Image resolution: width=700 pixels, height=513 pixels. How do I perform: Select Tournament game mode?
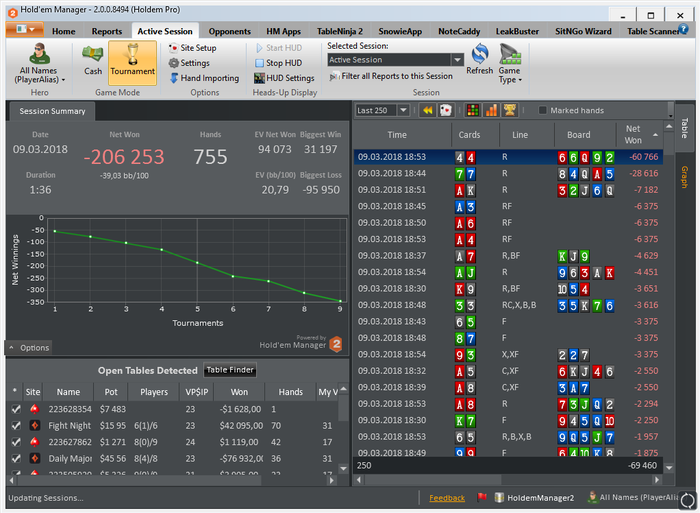(133, 62)
